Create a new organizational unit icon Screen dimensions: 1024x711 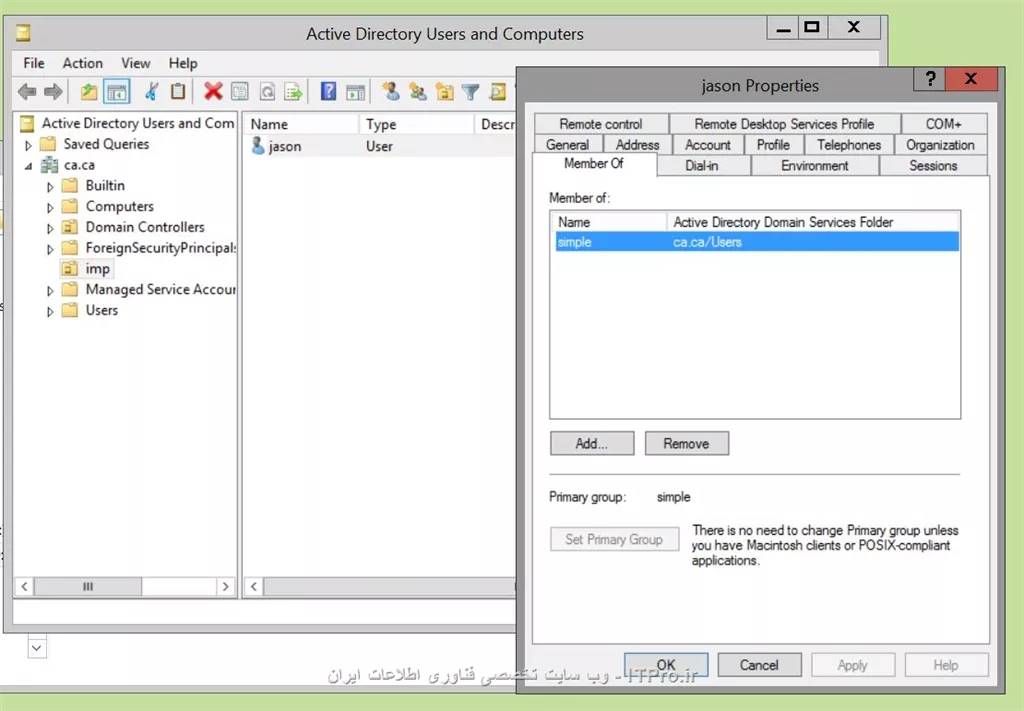[x=445, y=91]
